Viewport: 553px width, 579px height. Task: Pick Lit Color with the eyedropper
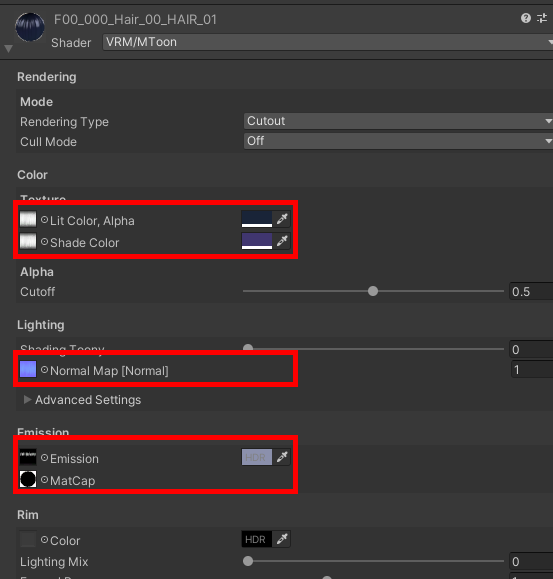point(282,219)
